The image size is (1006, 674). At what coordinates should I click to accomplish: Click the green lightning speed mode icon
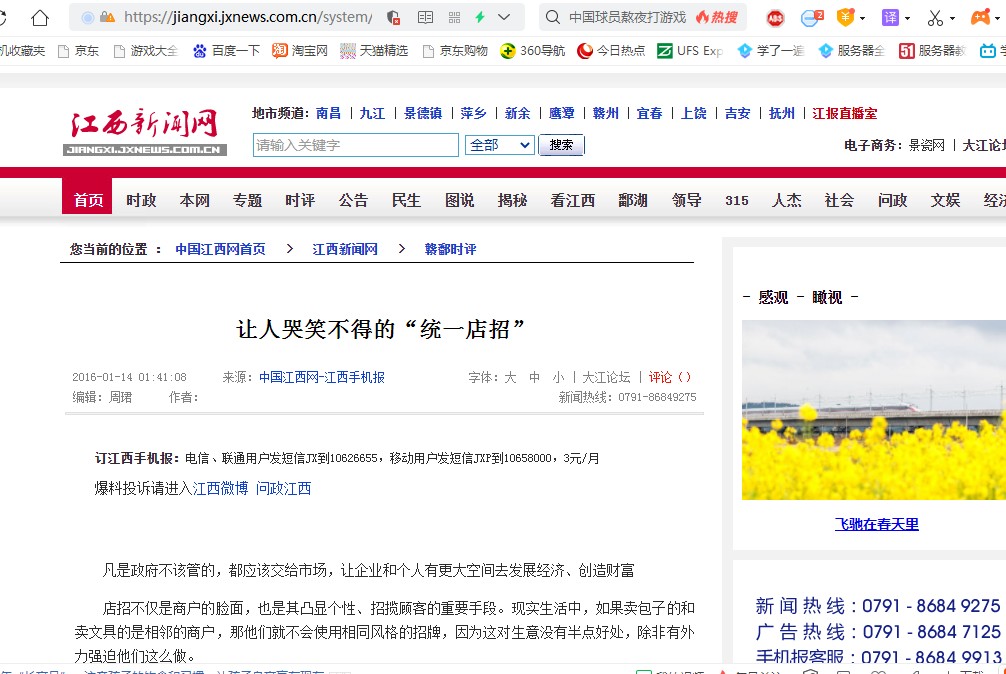pyautogui.click(x=480, y=18)
